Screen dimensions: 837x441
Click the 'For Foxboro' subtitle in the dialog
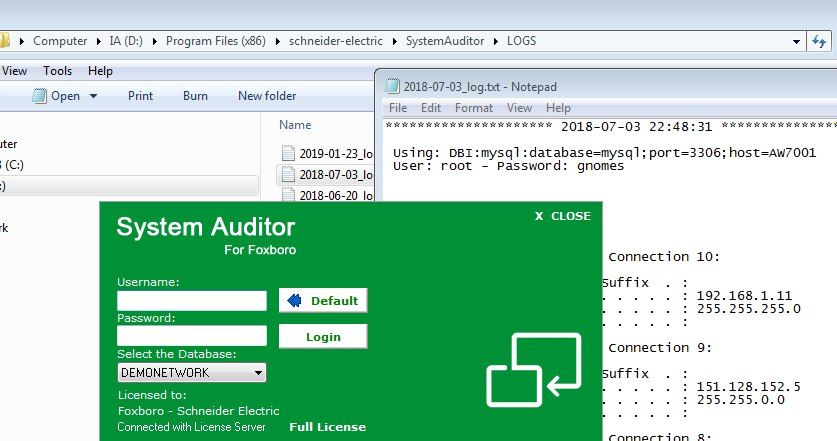click(260, 250)
